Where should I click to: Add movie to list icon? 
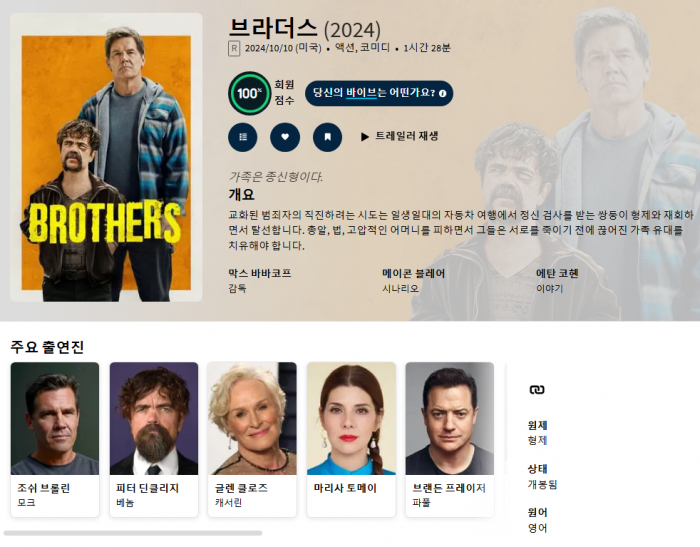242,137
